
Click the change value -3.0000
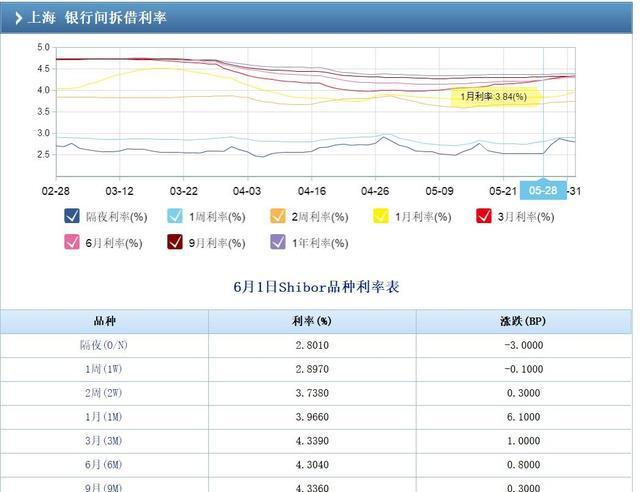(x=524, y=345)
